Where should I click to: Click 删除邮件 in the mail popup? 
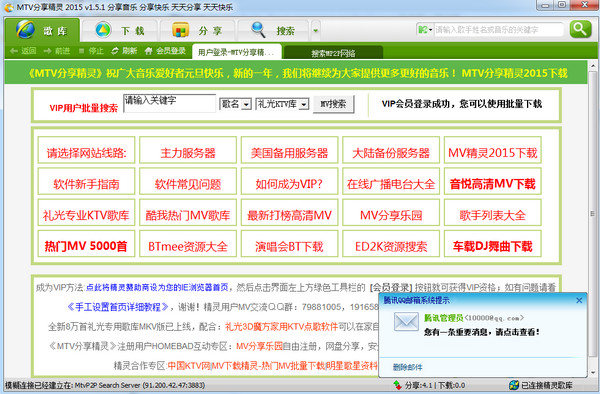[408, 367]
